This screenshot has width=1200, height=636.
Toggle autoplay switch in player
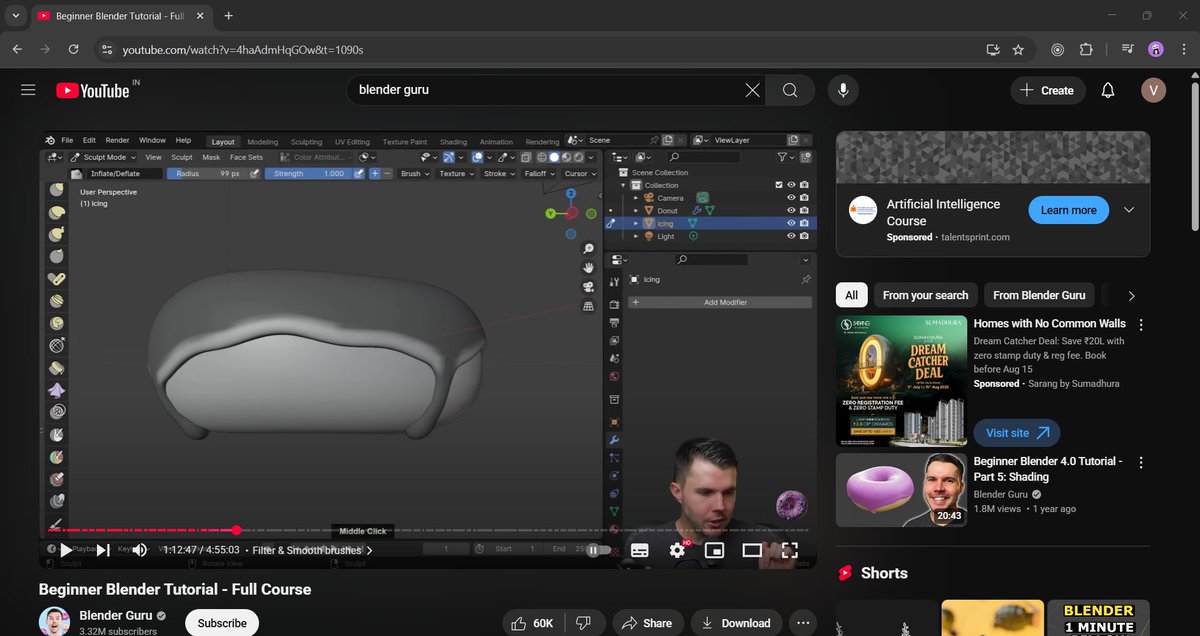coord(596,550)
